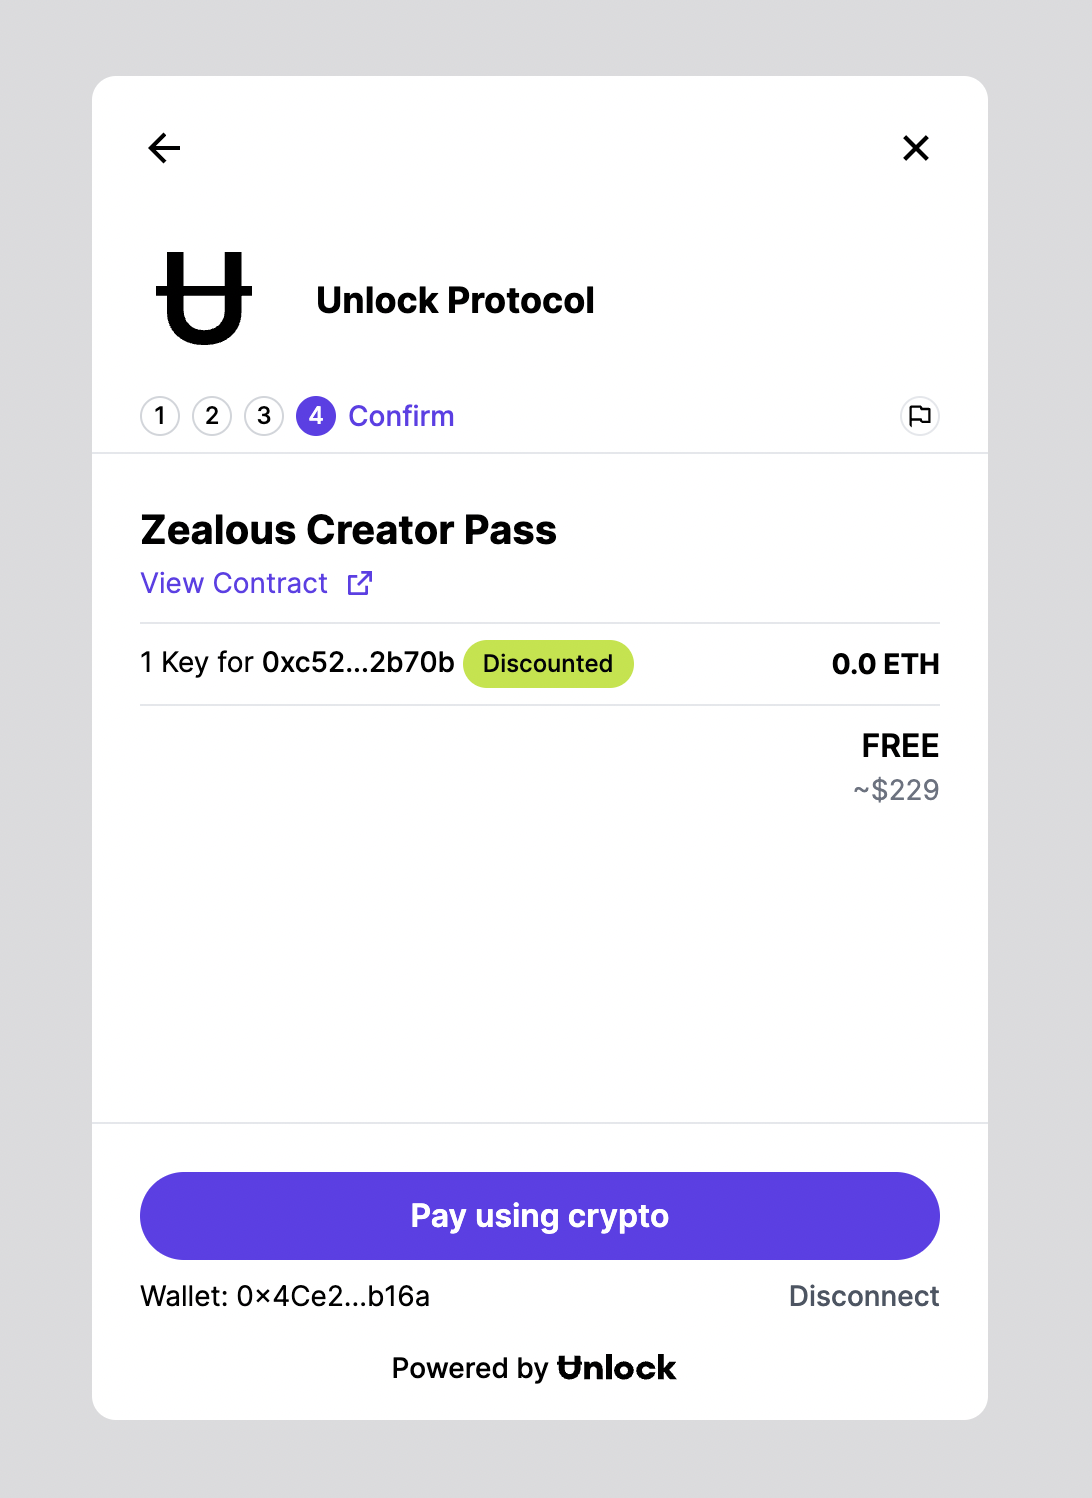1092x1498 pixels.
Task: Close the checkout dialog with the X
Action: pyautogui.click(x=916, y=148)
